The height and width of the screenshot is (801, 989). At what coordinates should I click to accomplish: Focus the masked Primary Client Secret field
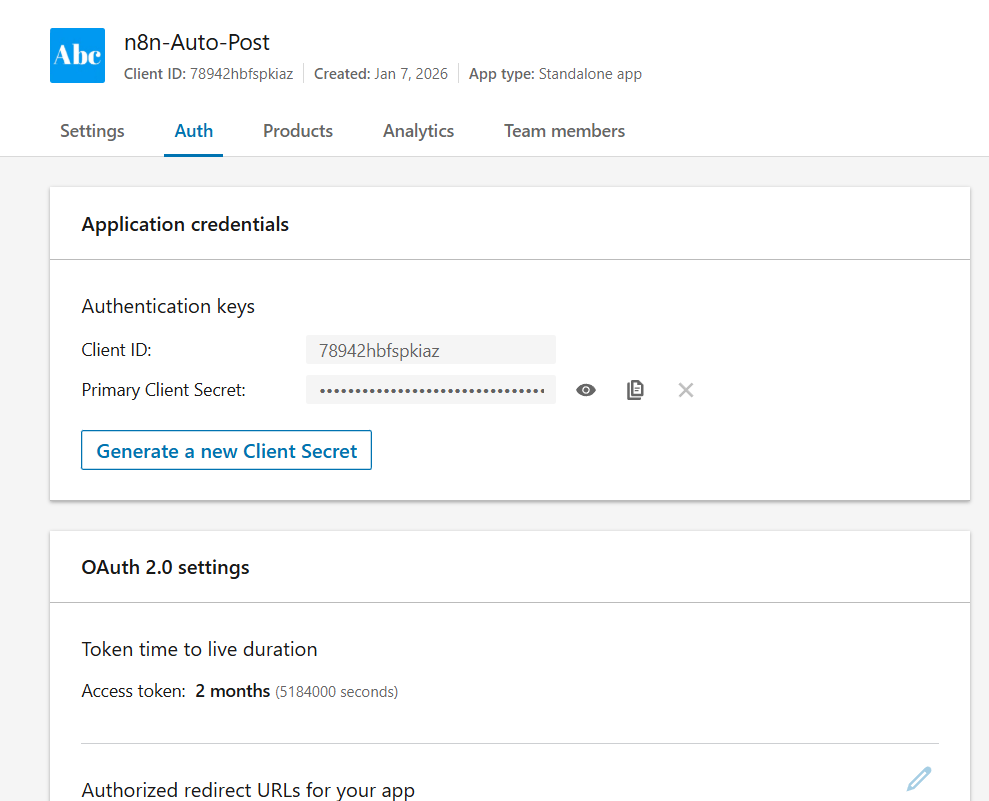(430, 390)
